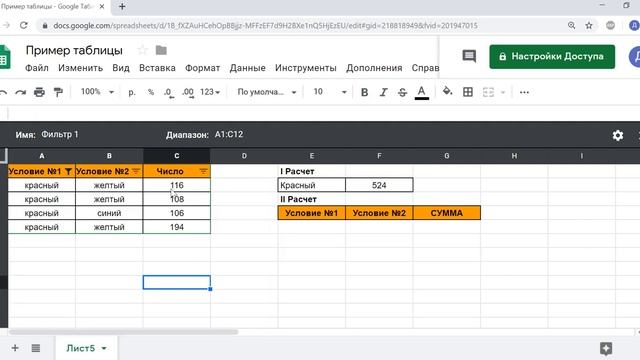This screenshot has width=640, height=360.
Task: Open the Файл menu
Action: point(37,68)
